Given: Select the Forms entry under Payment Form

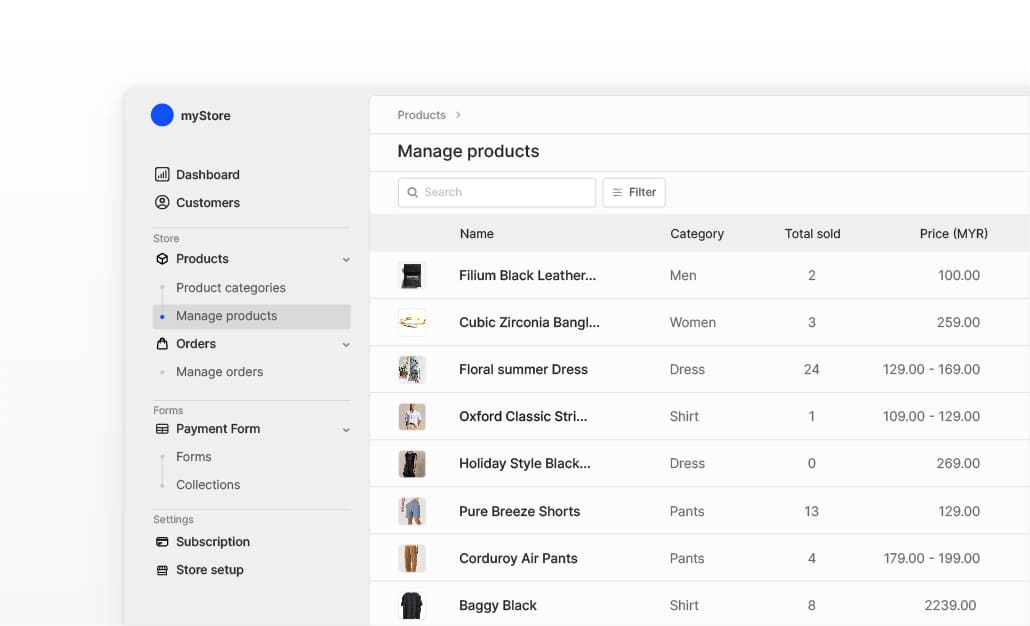Looking at the screenshot, I should coord(193,456).
